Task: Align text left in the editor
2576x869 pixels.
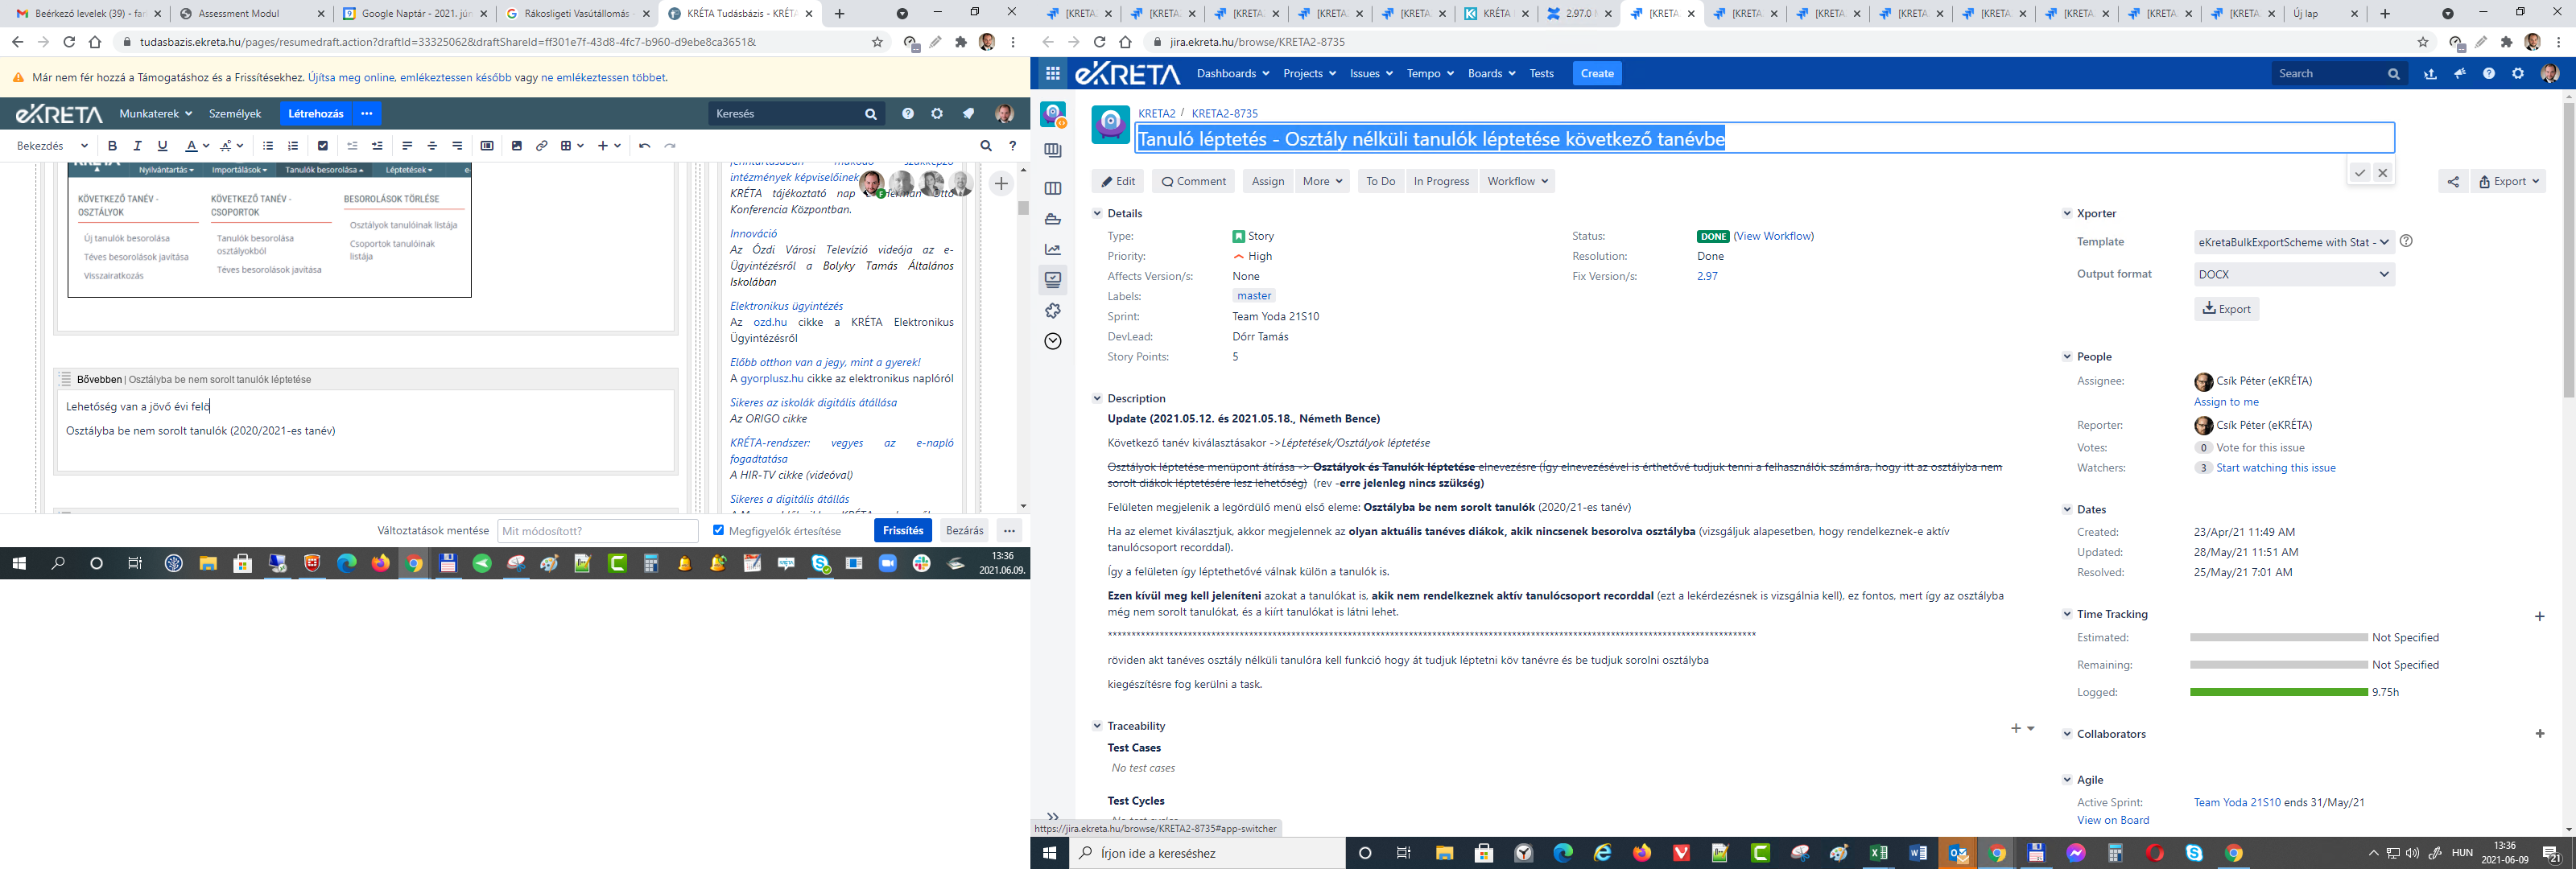Action: click(407, 146)
